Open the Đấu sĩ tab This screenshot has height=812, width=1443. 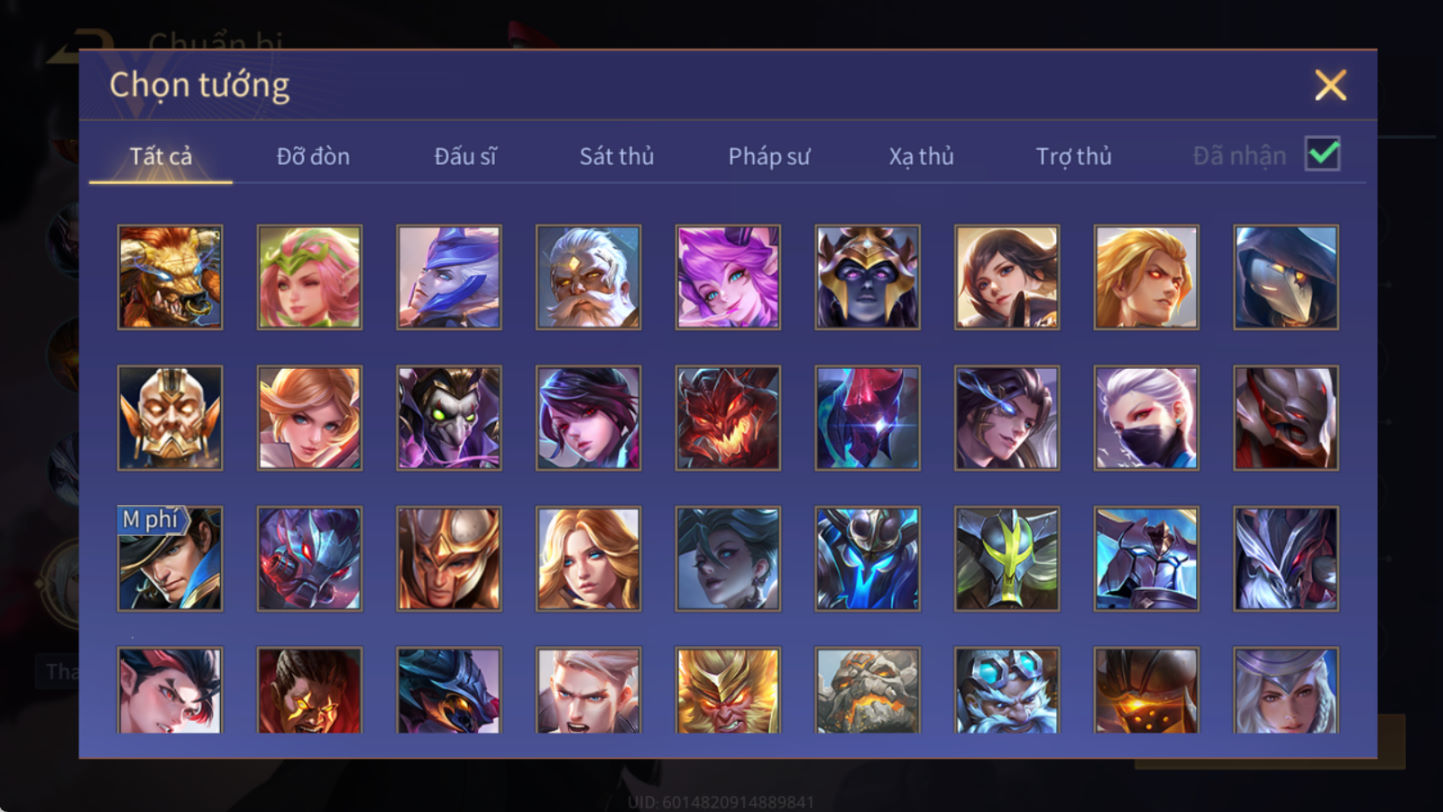(x=465, y=156)
